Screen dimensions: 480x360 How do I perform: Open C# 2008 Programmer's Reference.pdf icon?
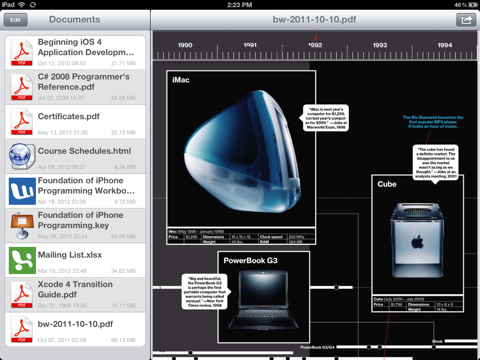click(x=21, y=87)
